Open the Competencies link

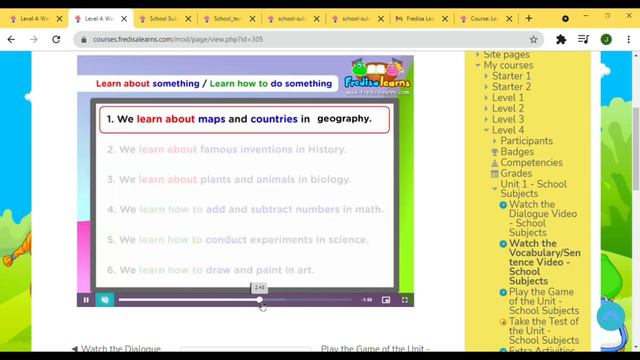pos(531,162)
